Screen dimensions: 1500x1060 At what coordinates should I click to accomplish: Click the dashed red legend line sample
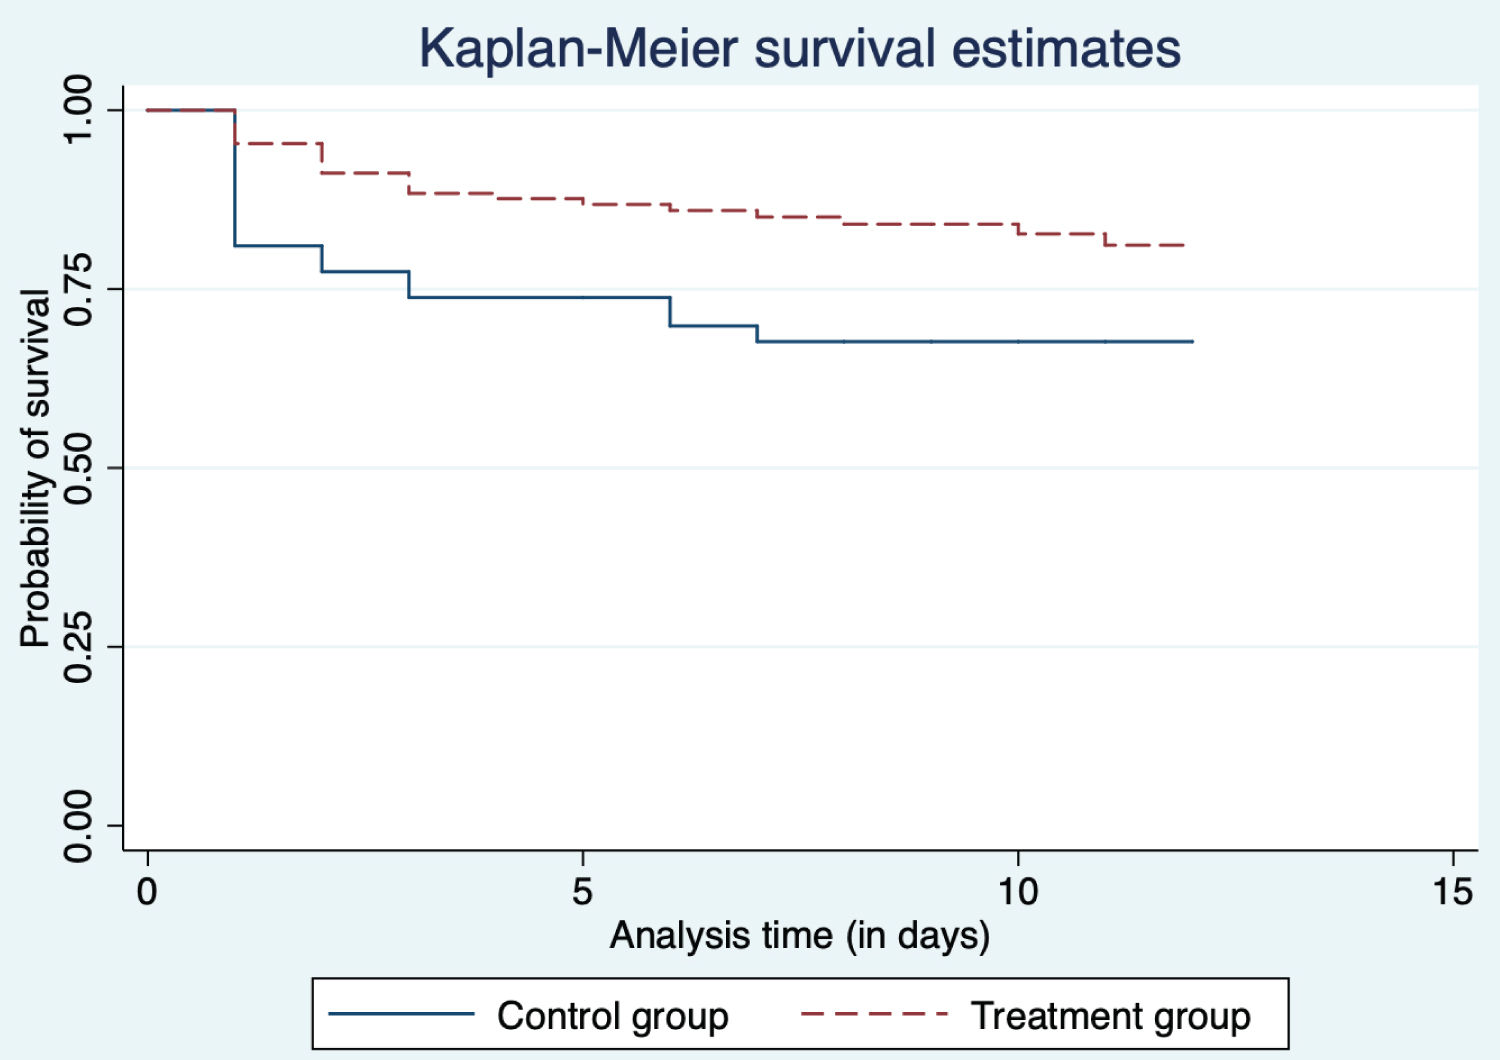click(x=874, y=1014)
